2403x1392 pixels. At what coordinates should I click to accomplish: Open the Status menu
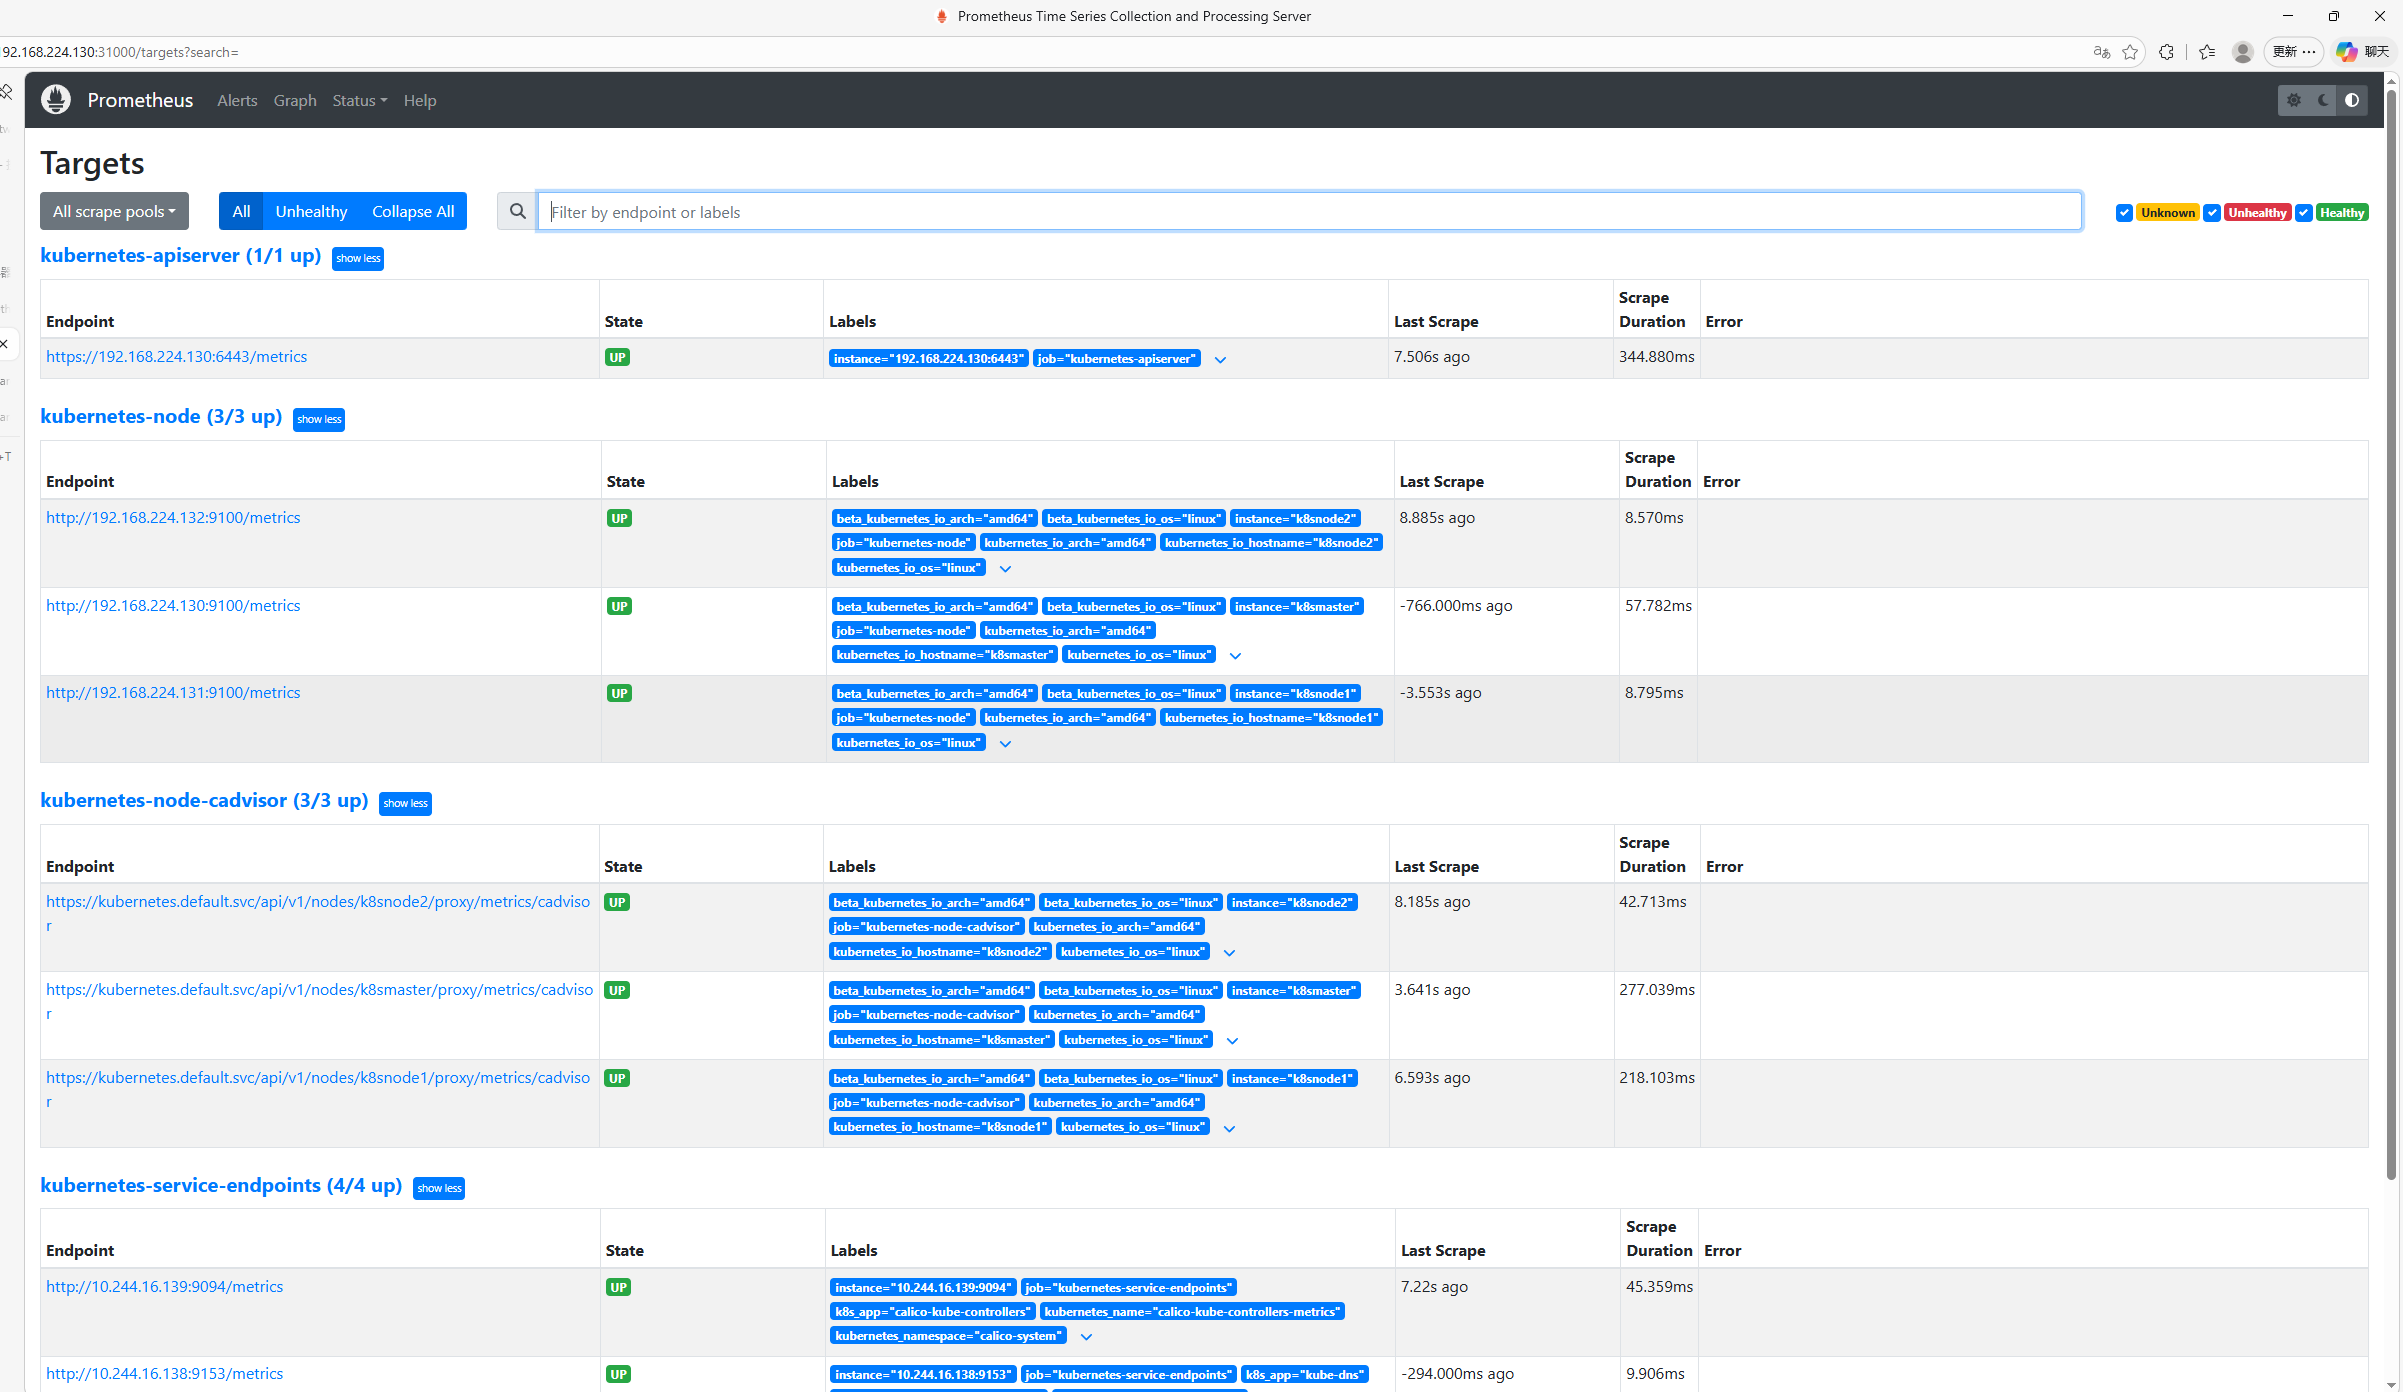click(359, 101)
